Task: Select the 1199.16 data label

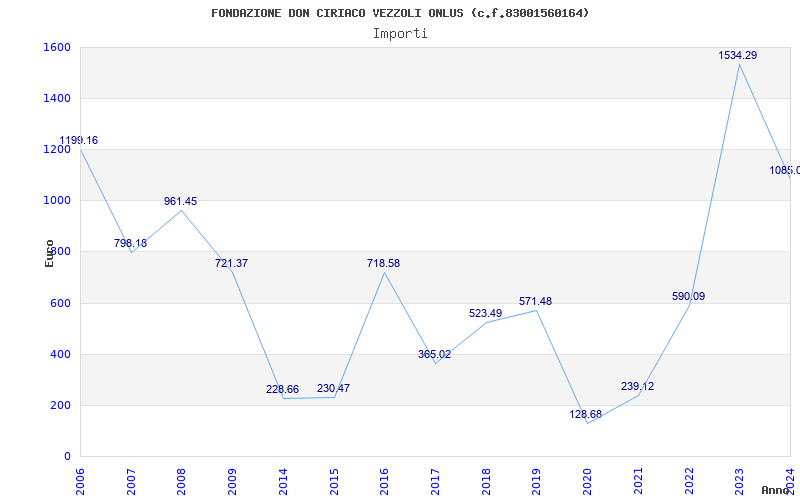Action: coord(79,140)
